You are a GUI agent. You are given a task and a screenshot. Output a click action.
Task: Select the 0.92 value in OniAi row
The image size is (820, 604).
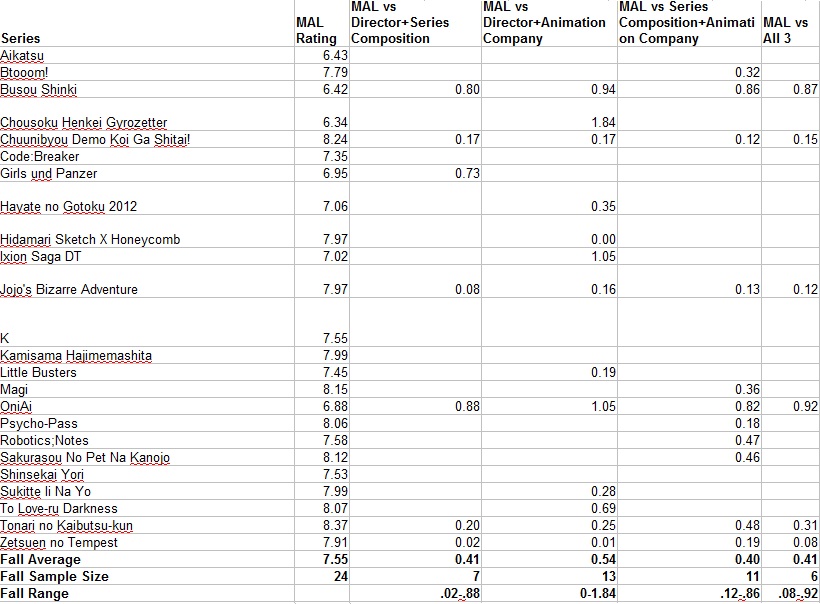(x=791, y=406)
